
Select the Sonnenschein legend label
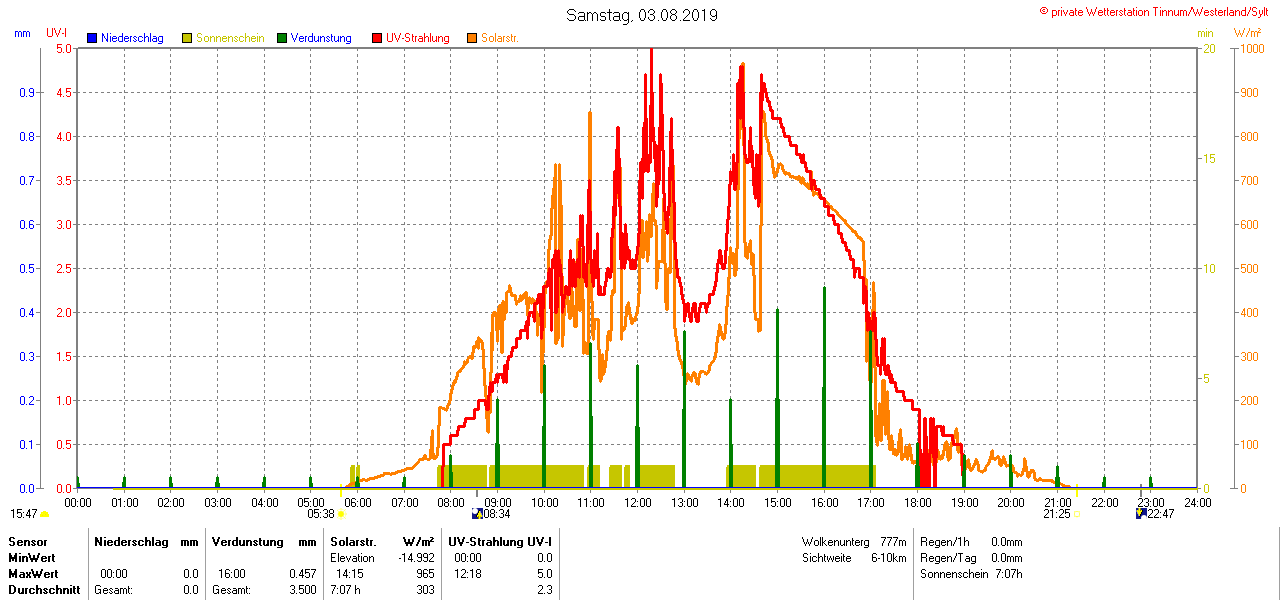(230, 38)
